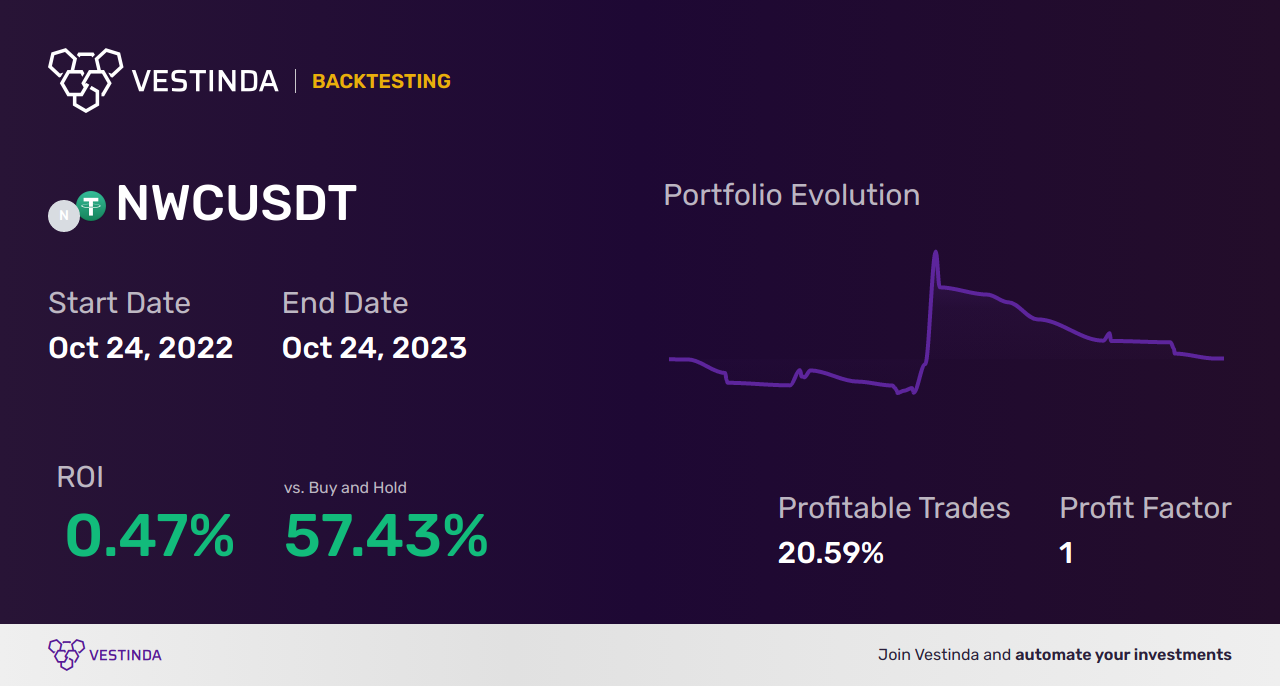This screenshot has height=686, width=1280.
Task: Click the Start Date label
Action: pos(119,303)
